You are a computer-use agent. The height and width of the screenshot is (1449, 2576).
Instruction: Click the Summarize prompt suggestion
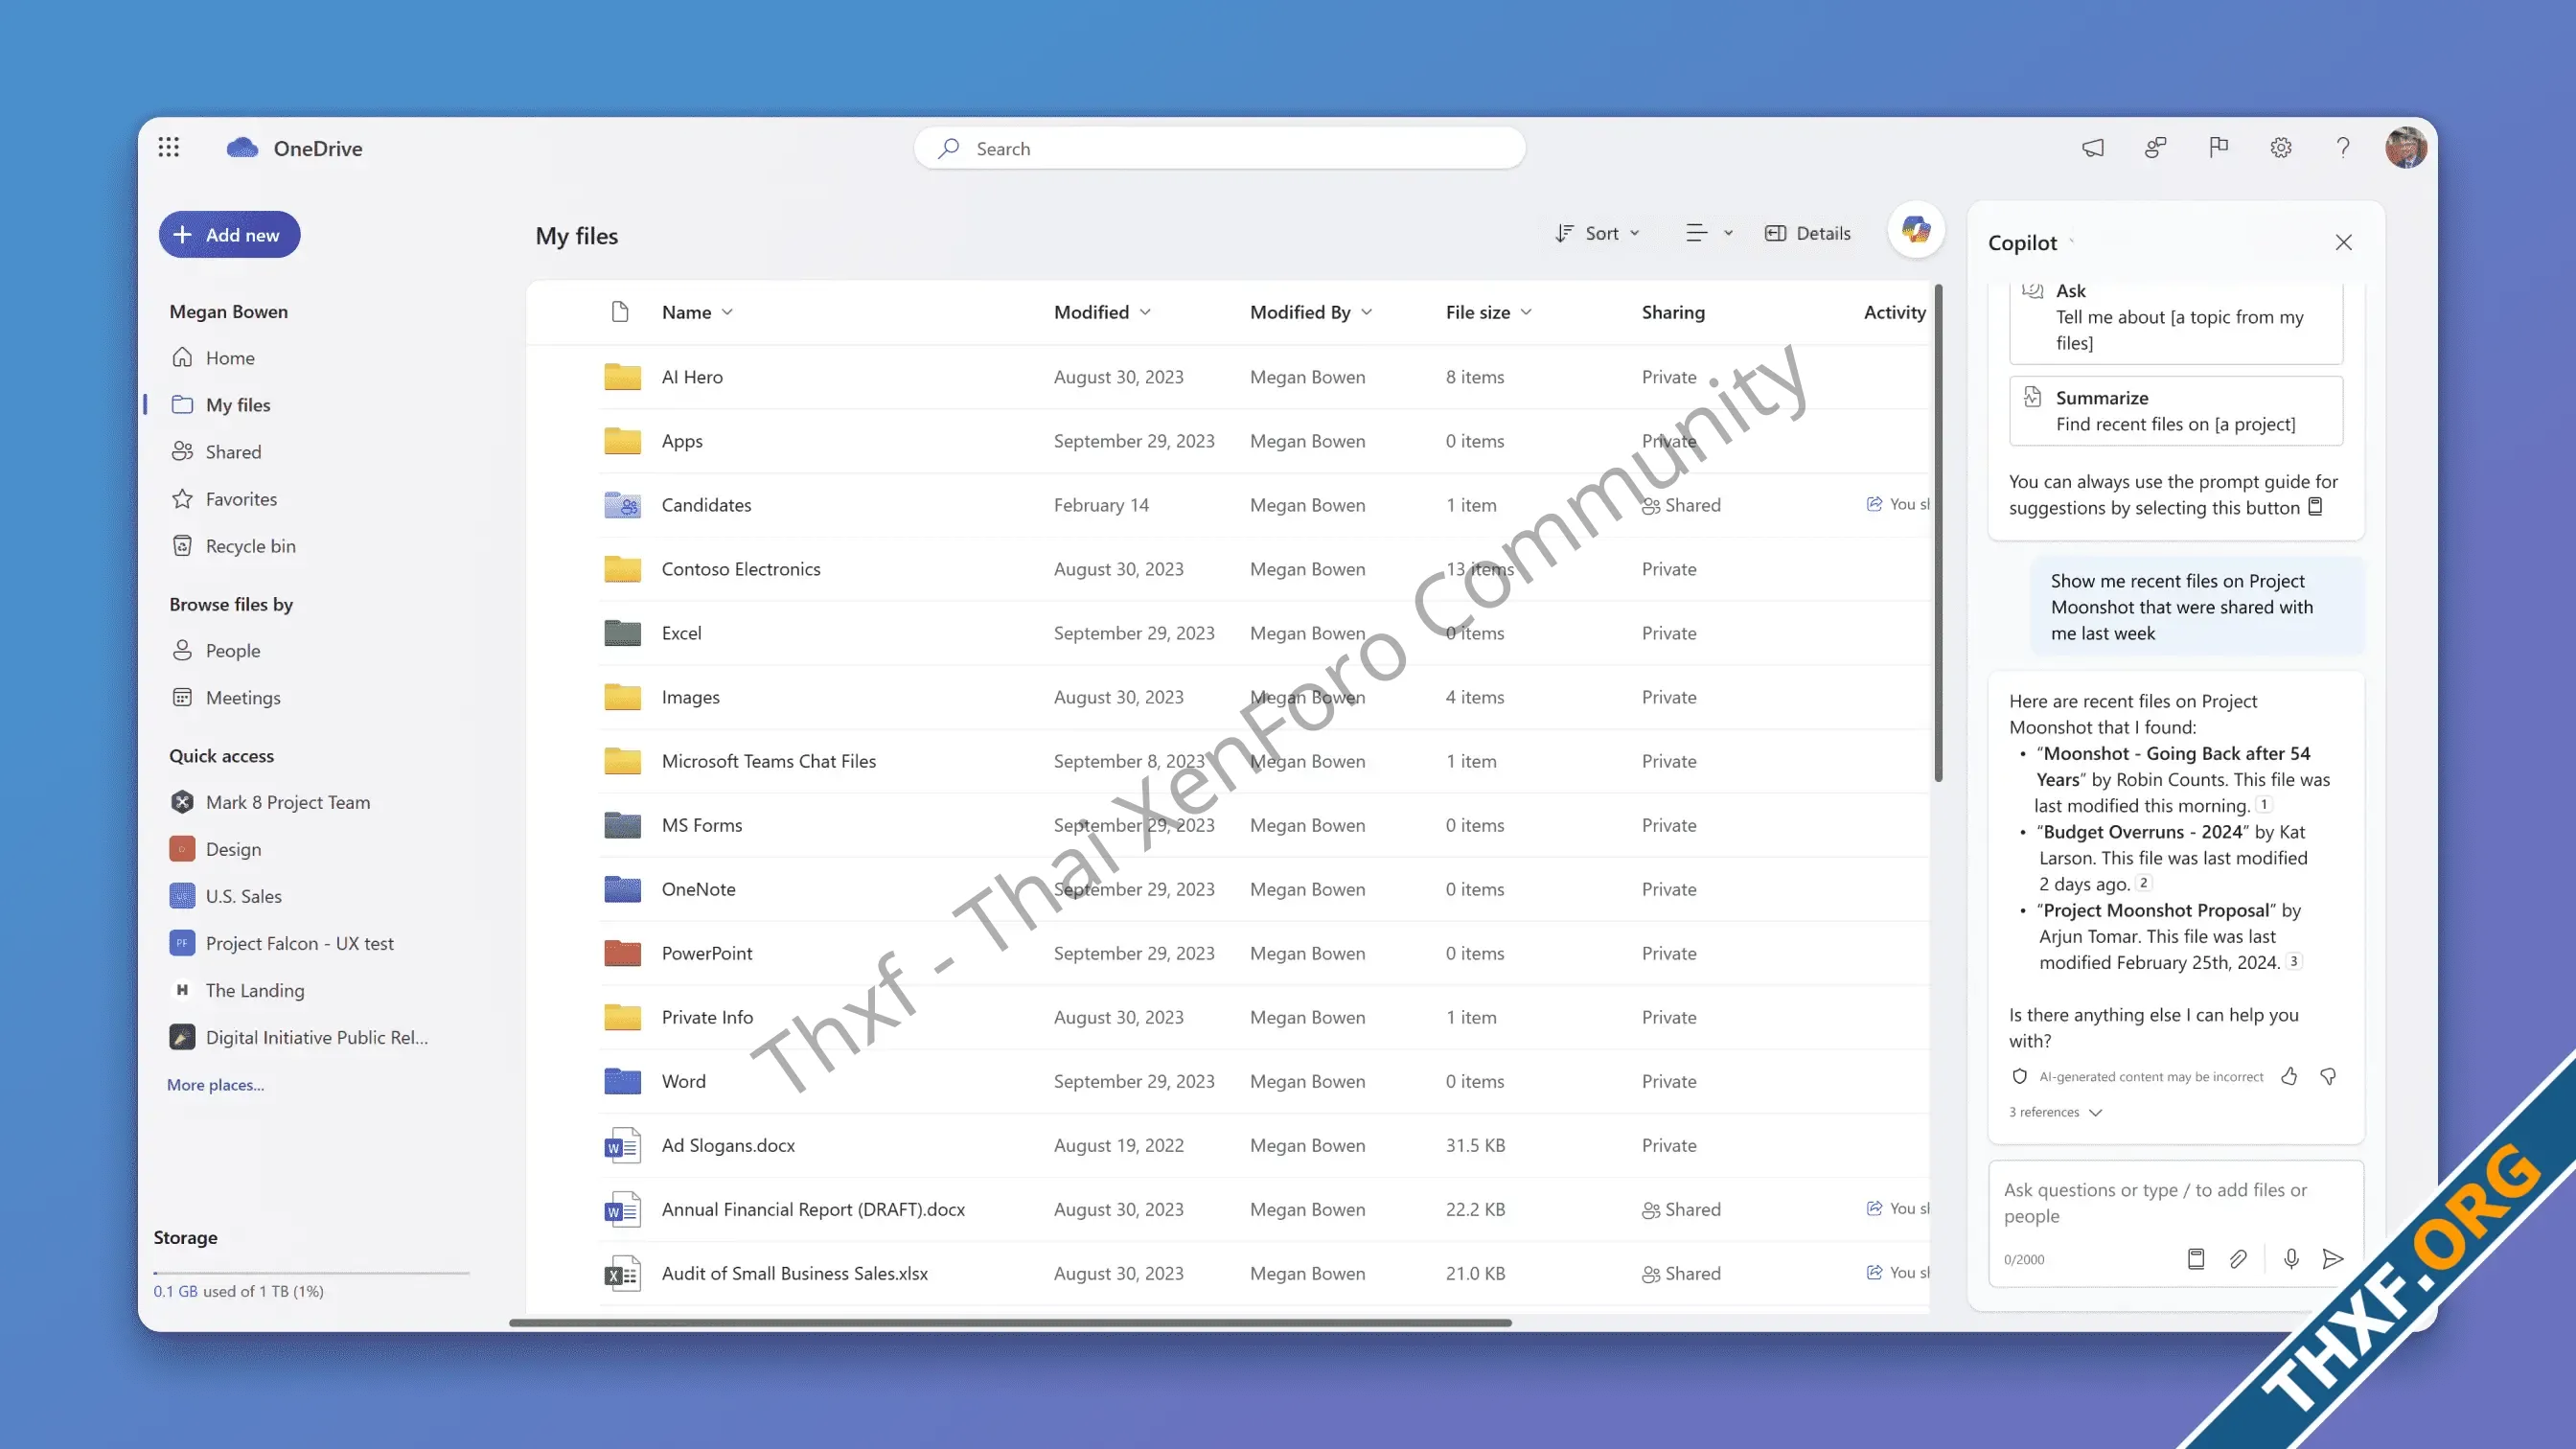2175,411
